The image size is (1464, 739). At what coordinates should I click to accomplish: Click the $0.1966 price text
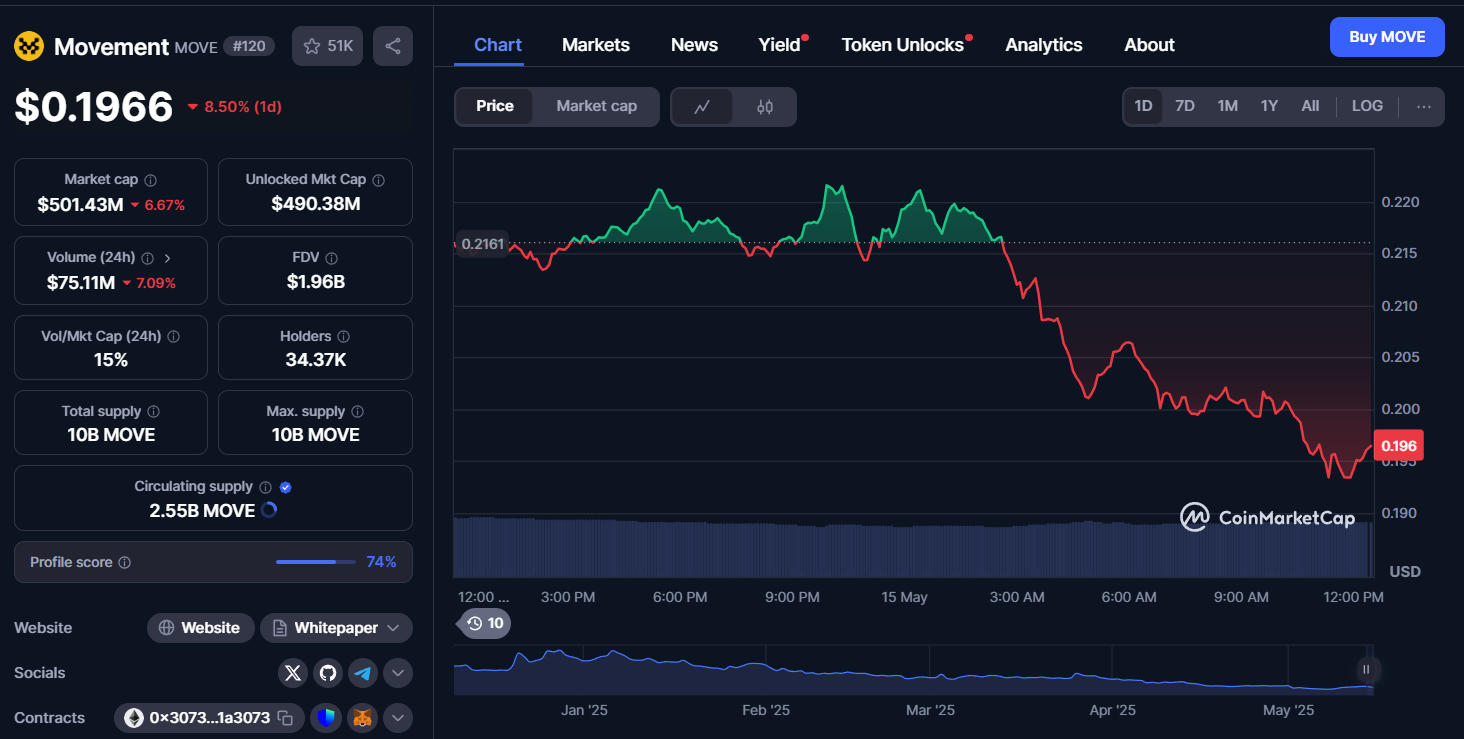click(94, 106)
